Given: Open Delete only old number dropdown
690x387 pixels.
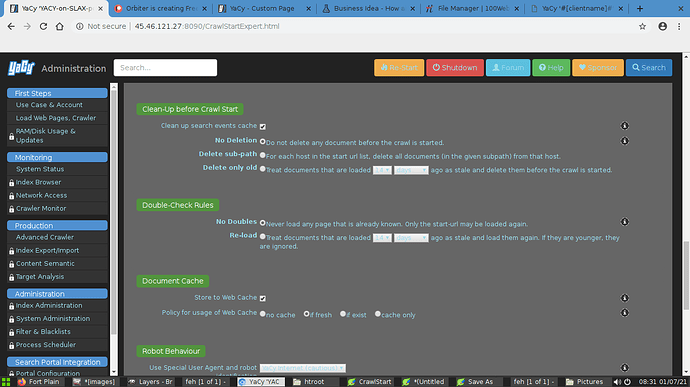Looking at the screenshot, I should [x=382, y=170].
